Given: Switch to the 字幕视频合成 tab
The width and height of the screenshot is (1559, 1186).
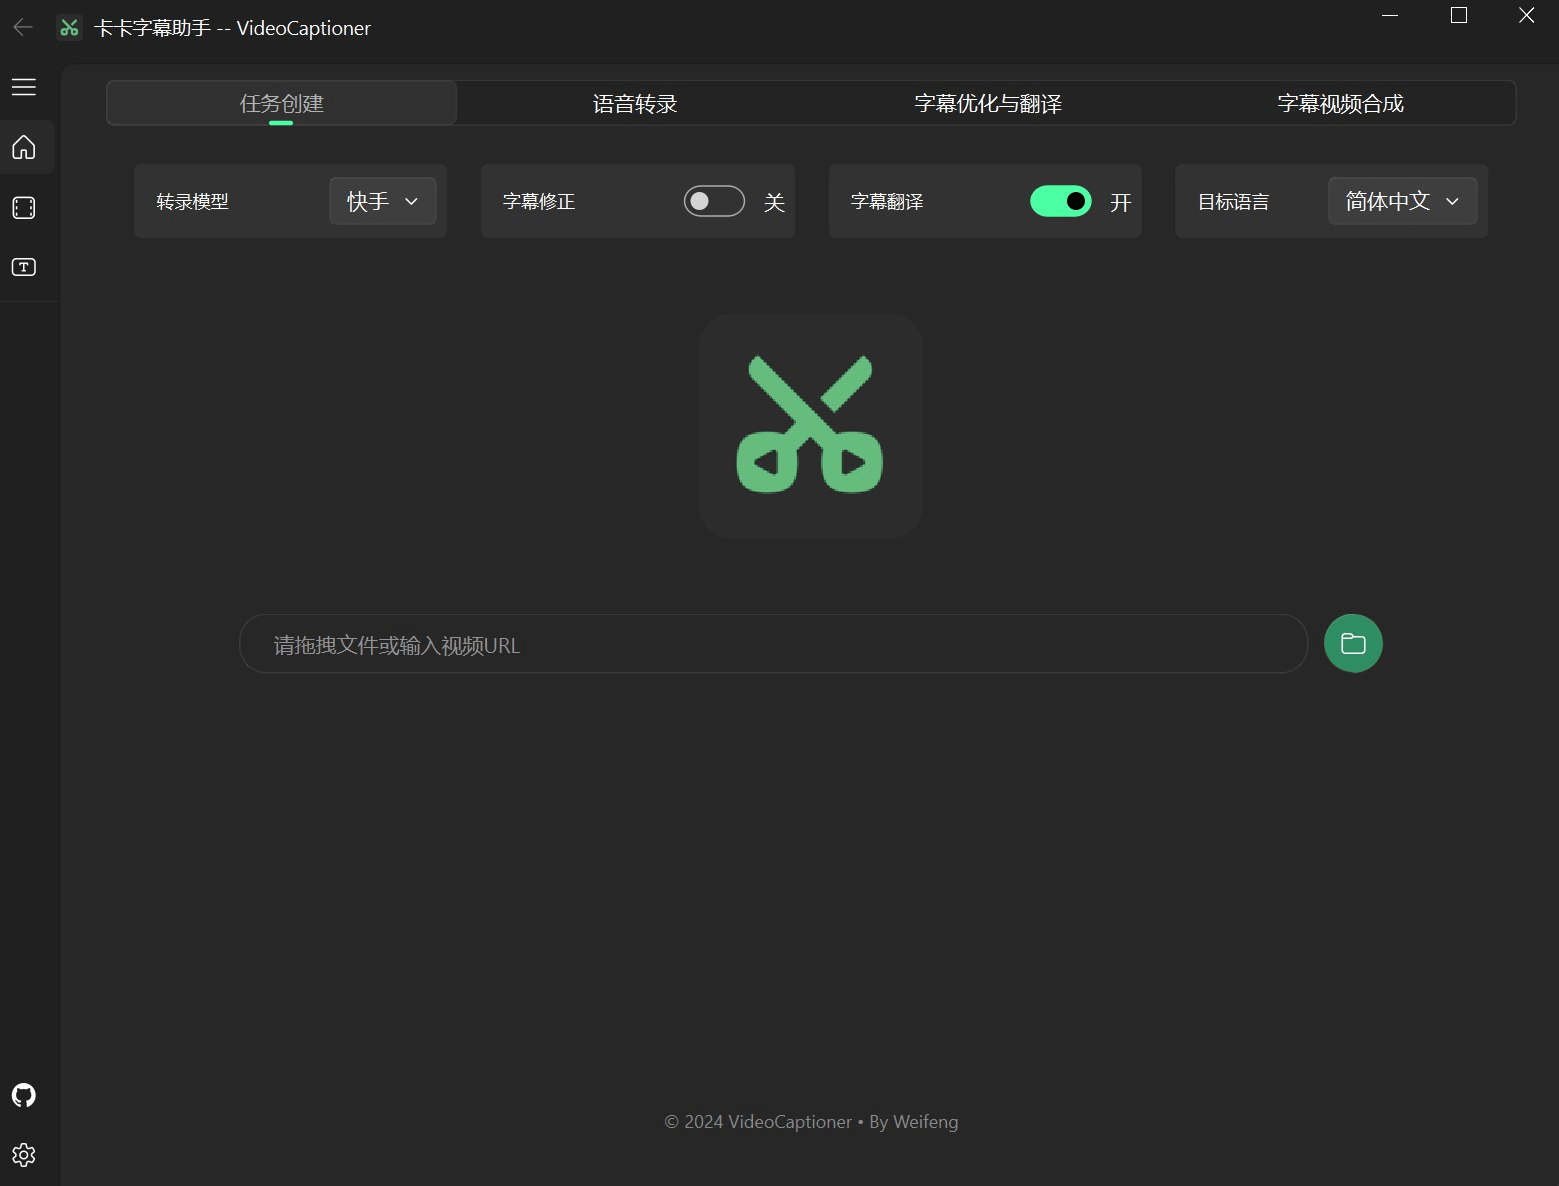Looking at the screenshot, I should pyautogui.click(x=1340, y=102).
